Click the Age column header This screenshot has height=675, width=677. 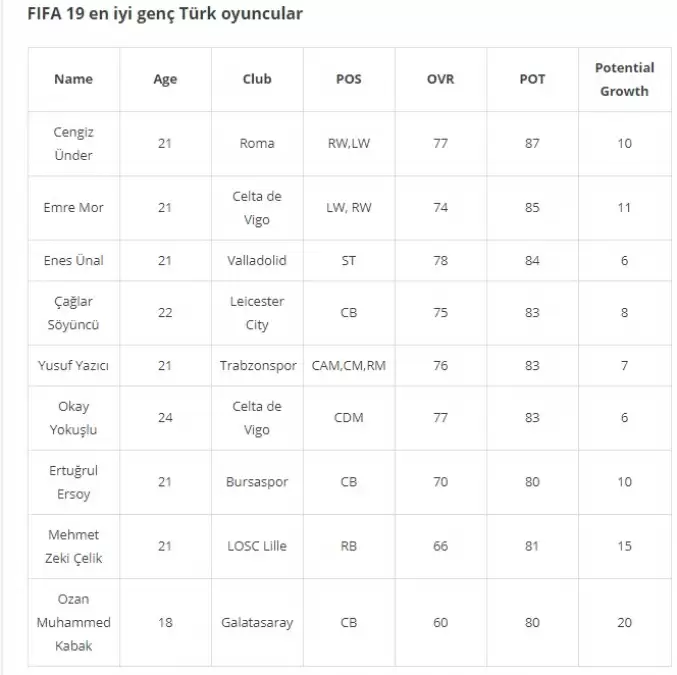165,79
